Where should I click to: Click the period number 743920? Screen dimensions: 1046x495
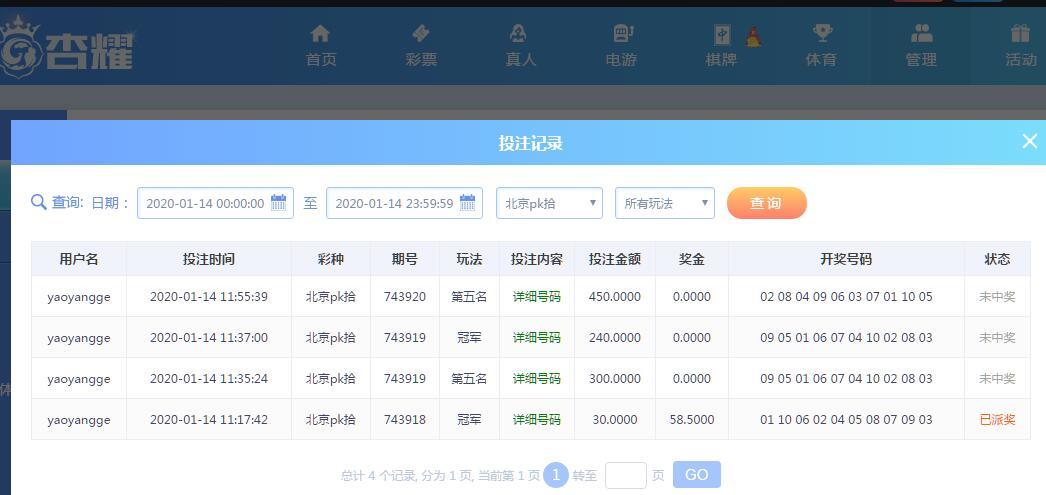(x=405, y=297)
